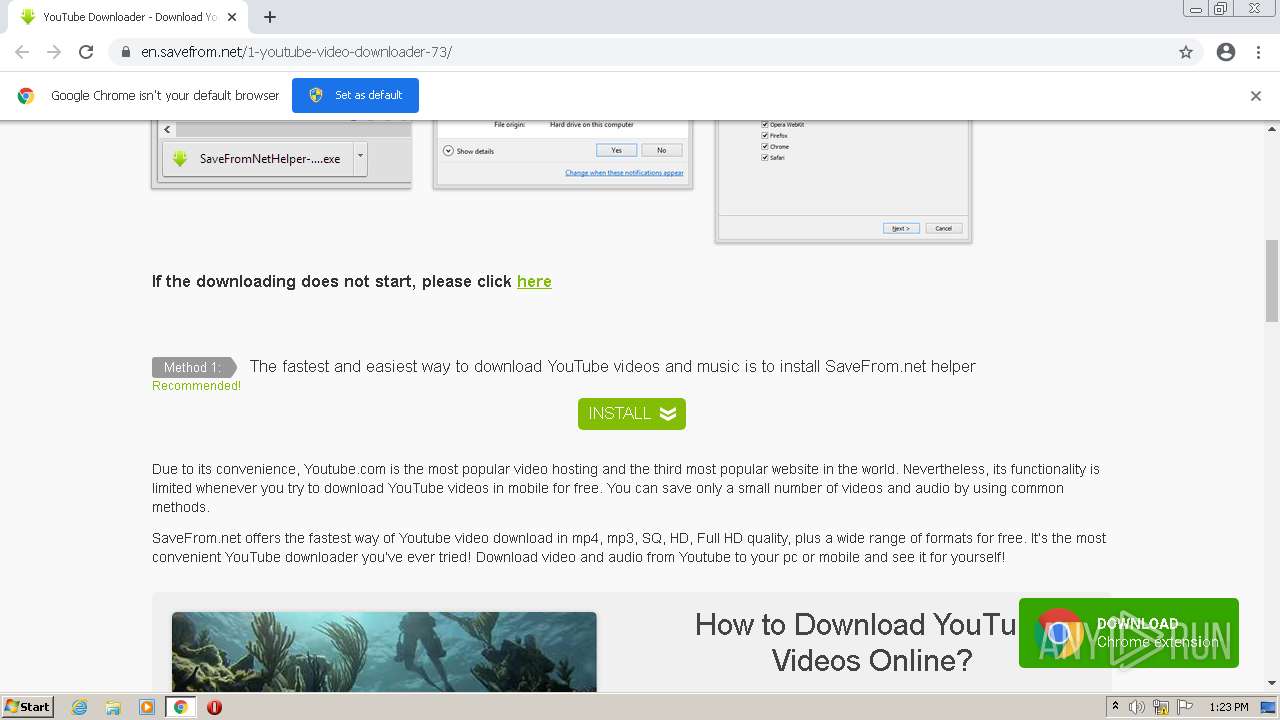This screenshot has height=720, width=1280.
Task: Select the YouTube Downloader tab
Action: pyautogui.click(x=128, y=17)
